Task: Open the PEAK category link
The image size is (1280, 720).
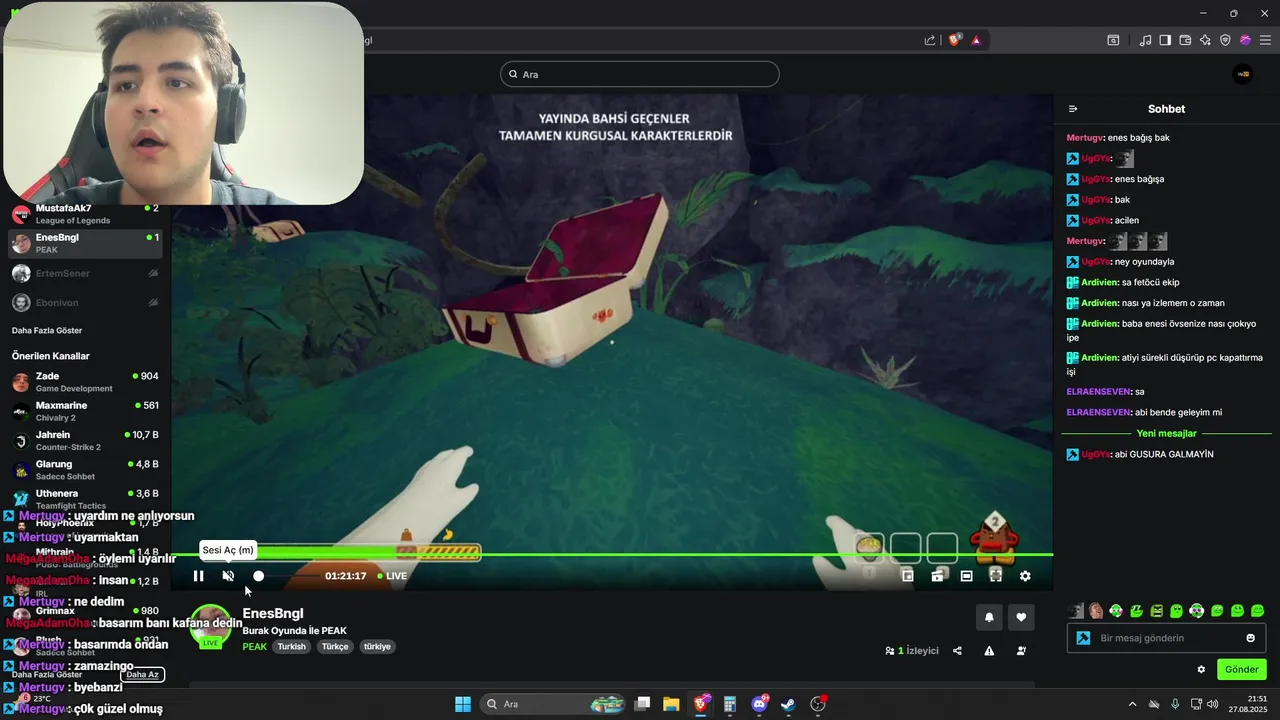Action: (254, 647)
